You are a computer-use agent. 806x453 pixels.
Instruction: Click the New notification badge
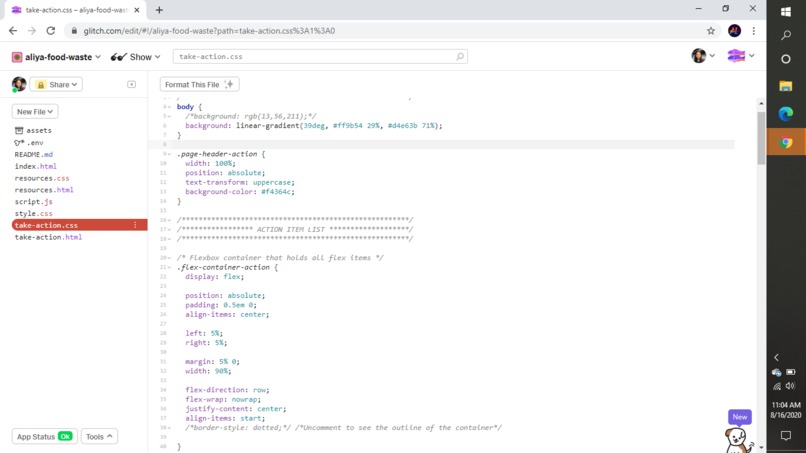[x=740, y=417]
